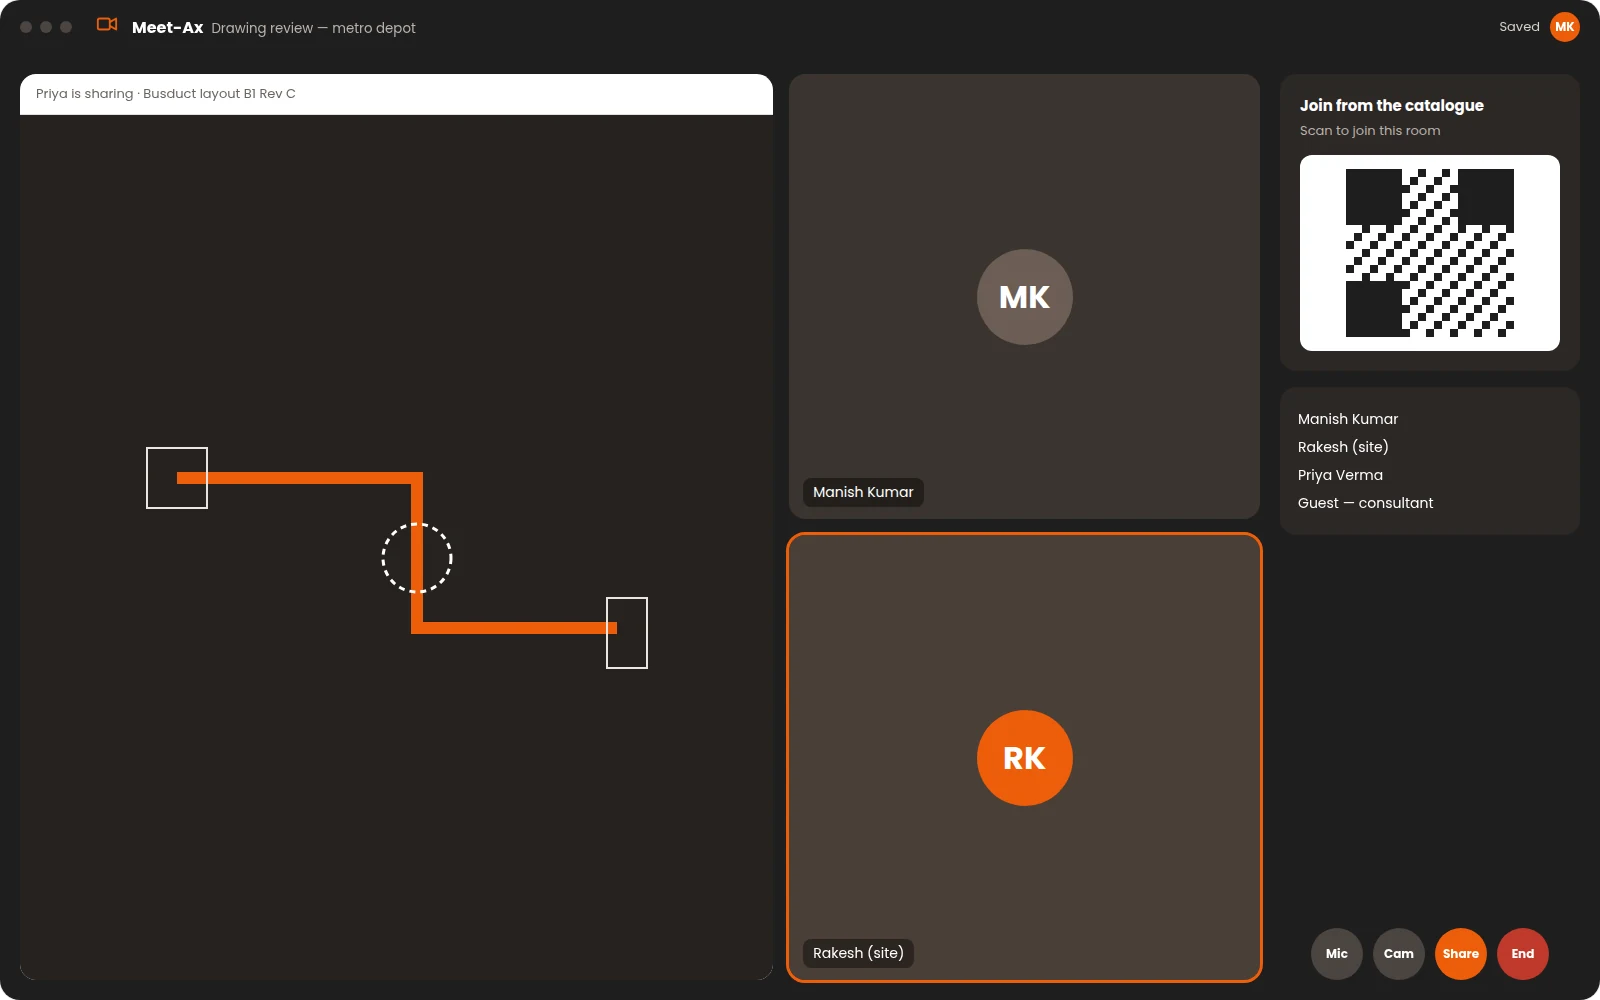Open the MK profile avatar in title bar
Viewport: 1600px width, 1000px height.
[1565, 27]
